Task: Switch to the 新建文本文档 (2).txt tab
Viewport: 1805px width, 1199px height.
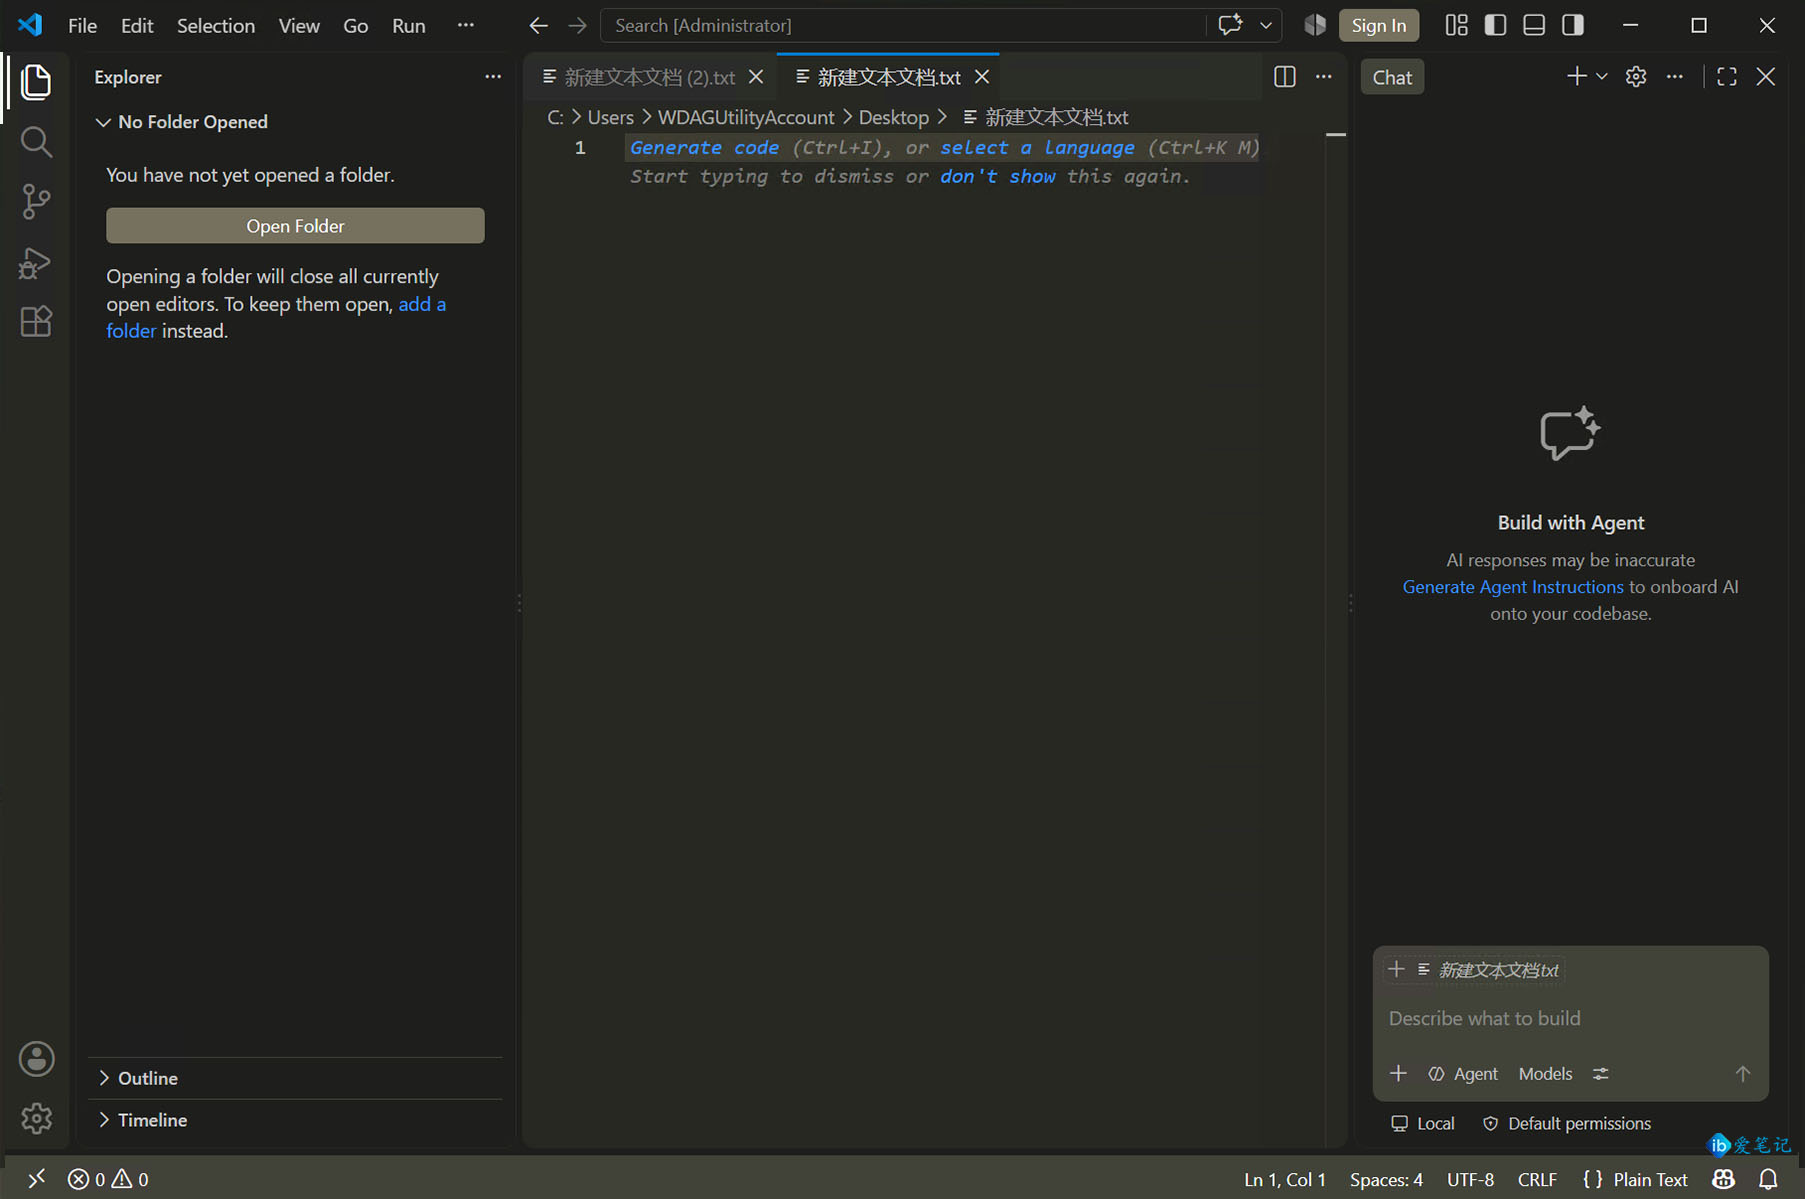Action: click(x=649, y=77)
